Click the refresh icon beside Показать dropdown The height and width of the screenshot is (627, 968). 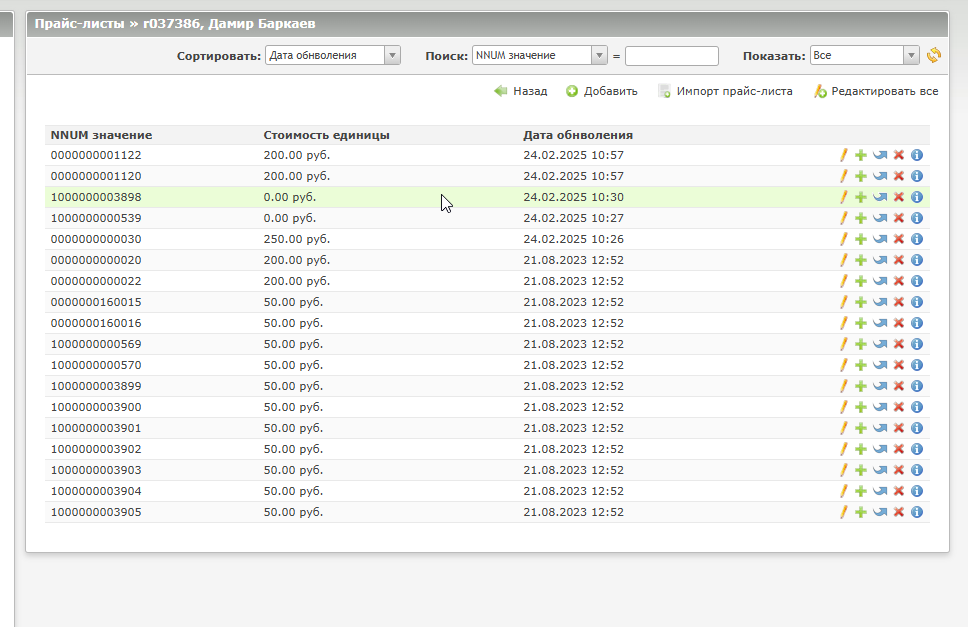[x=933, y=55]
